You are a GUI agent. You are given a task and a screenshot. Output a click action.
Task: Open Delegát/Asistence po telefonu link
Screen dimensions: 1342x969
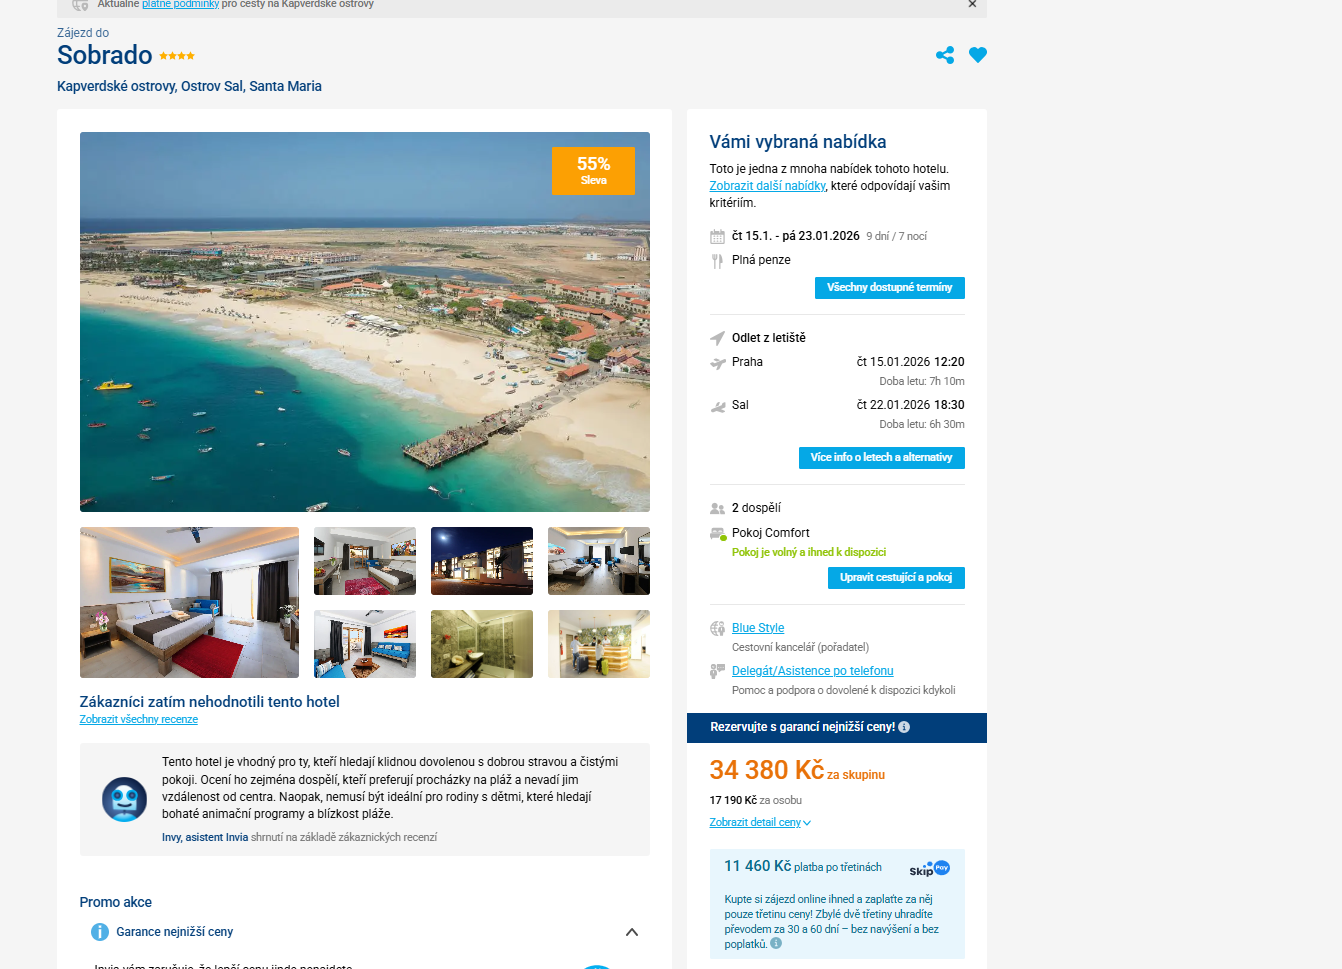[813, 671]
